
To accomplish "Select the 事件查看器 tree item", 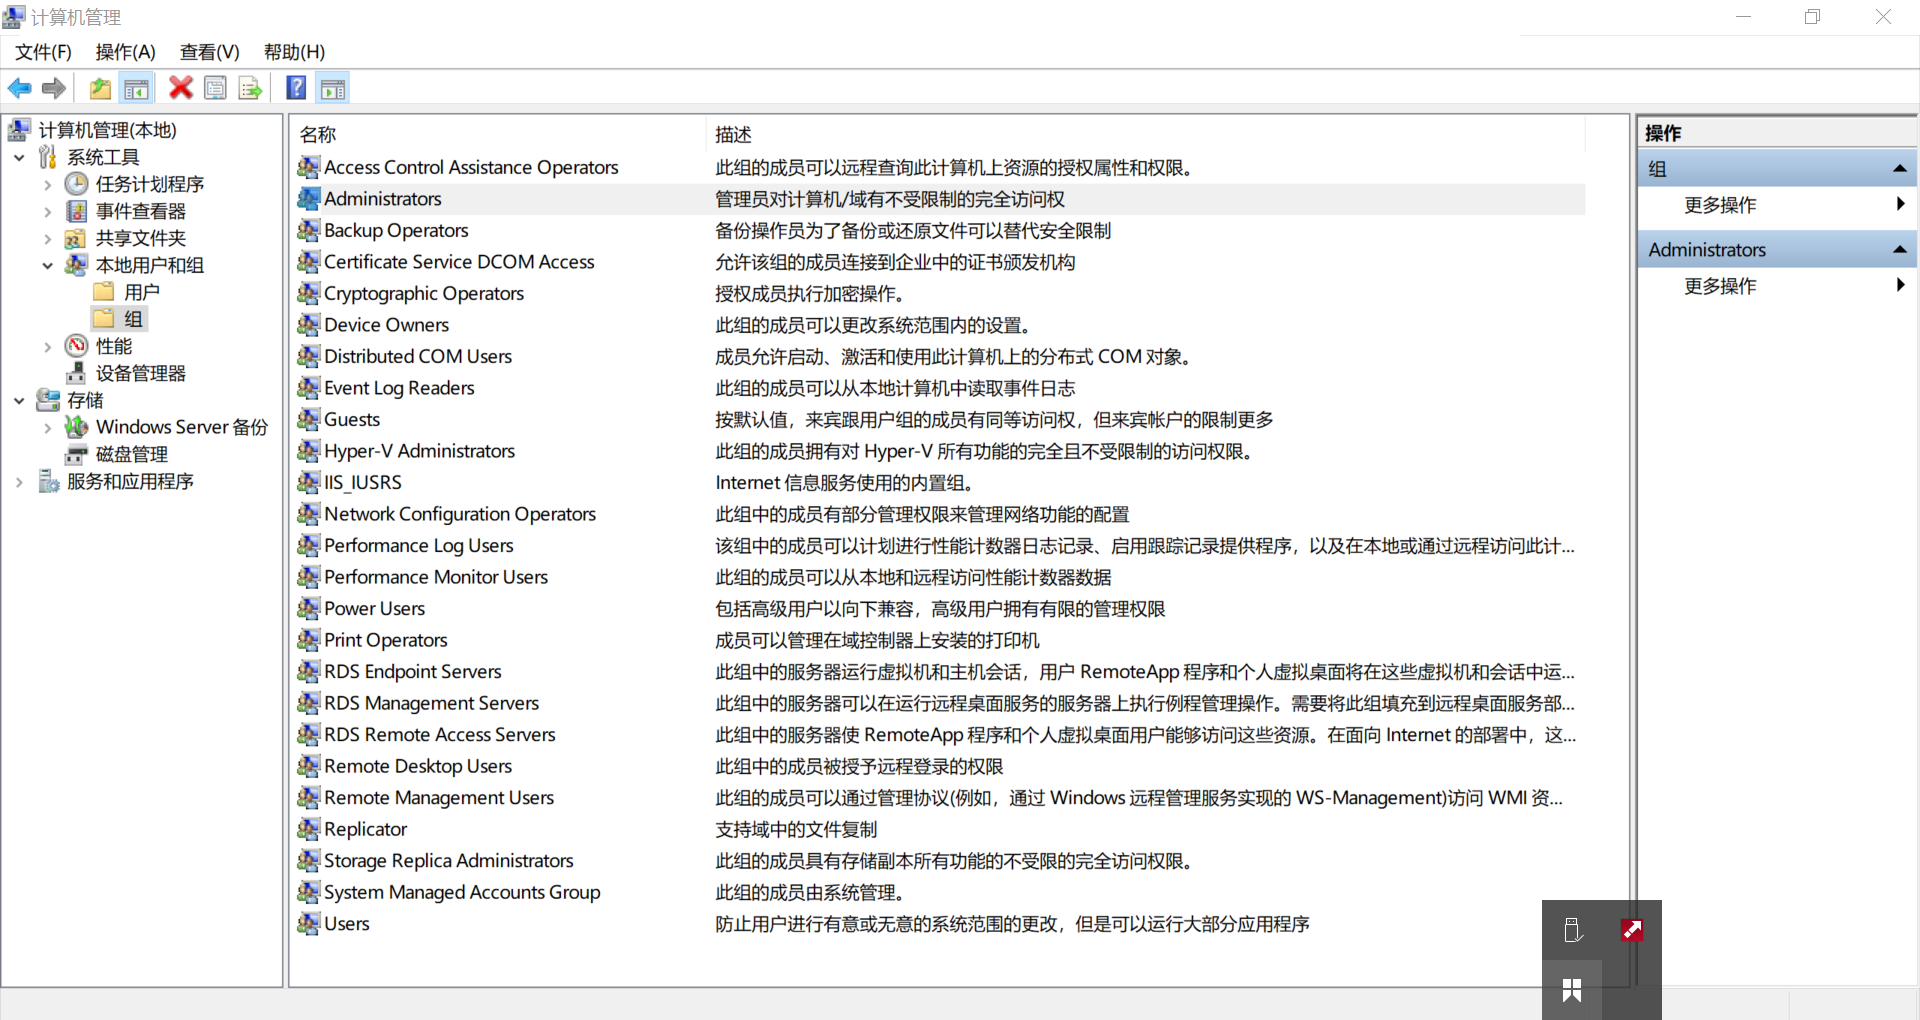I will click(x=141, y=211).
